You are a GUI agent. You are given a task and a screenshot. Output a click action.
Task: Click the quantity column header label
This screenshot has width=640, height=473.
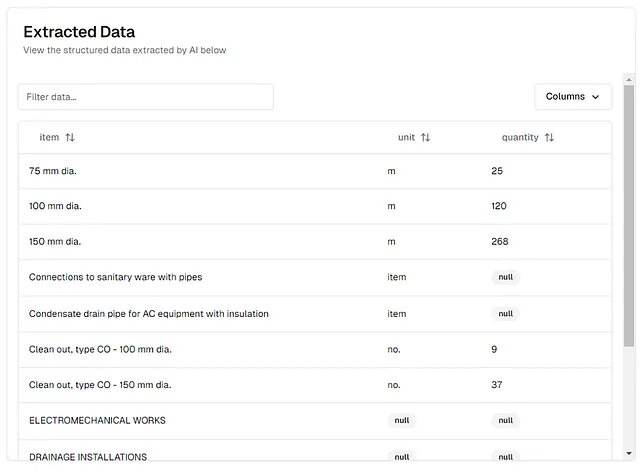tap(520, 138)
